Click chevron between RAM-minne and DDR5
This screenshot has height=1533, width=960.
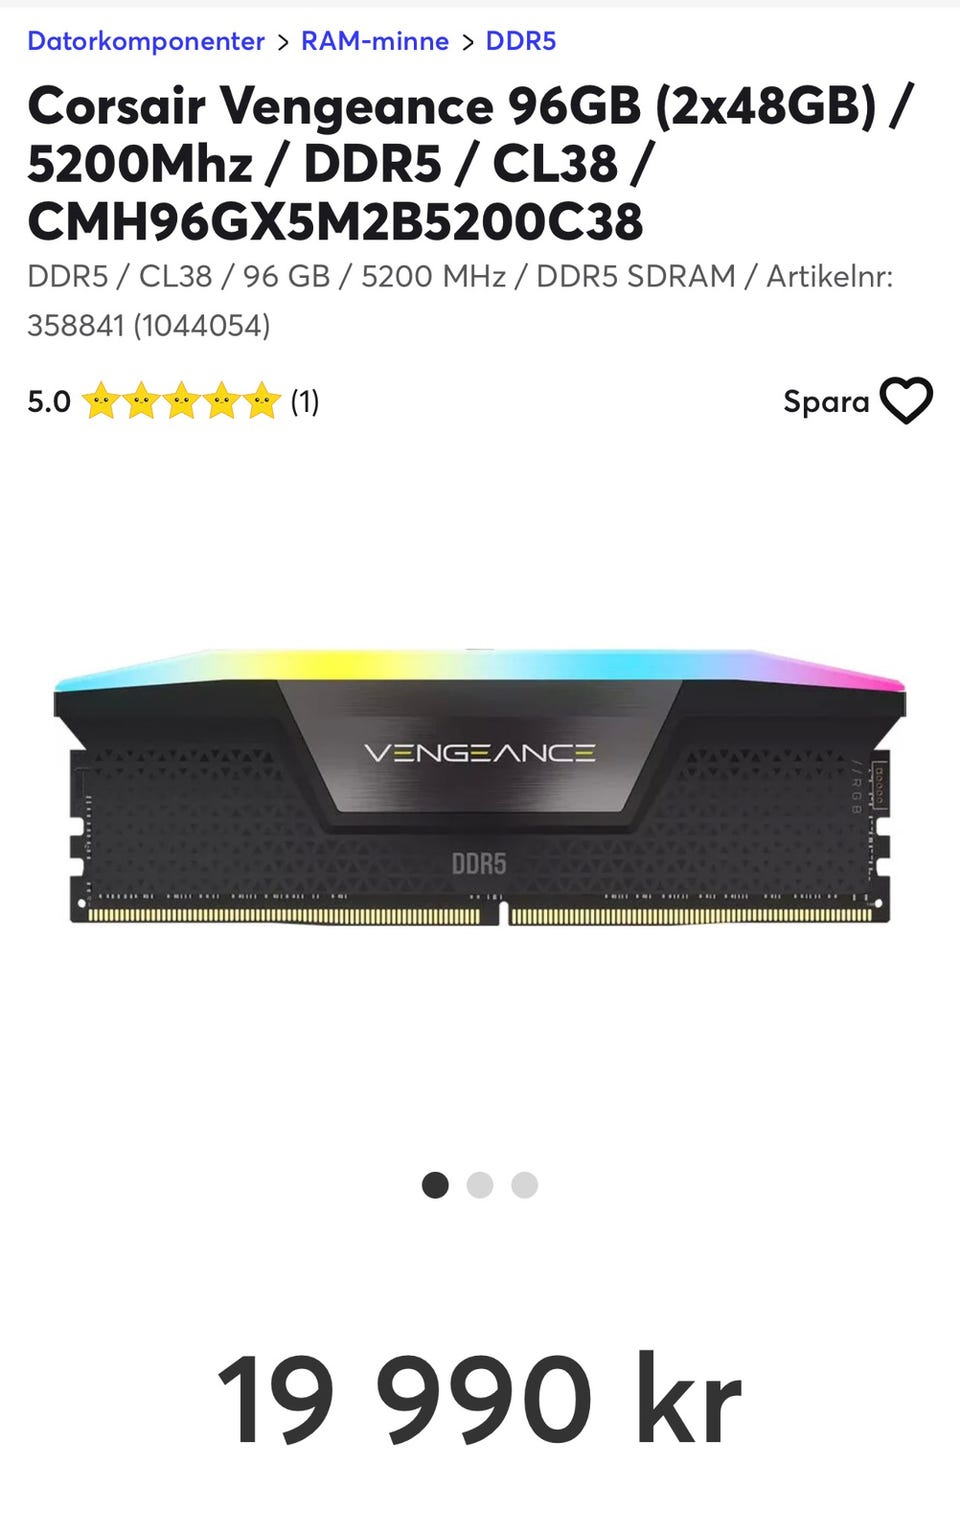click(x=467, y=42)
